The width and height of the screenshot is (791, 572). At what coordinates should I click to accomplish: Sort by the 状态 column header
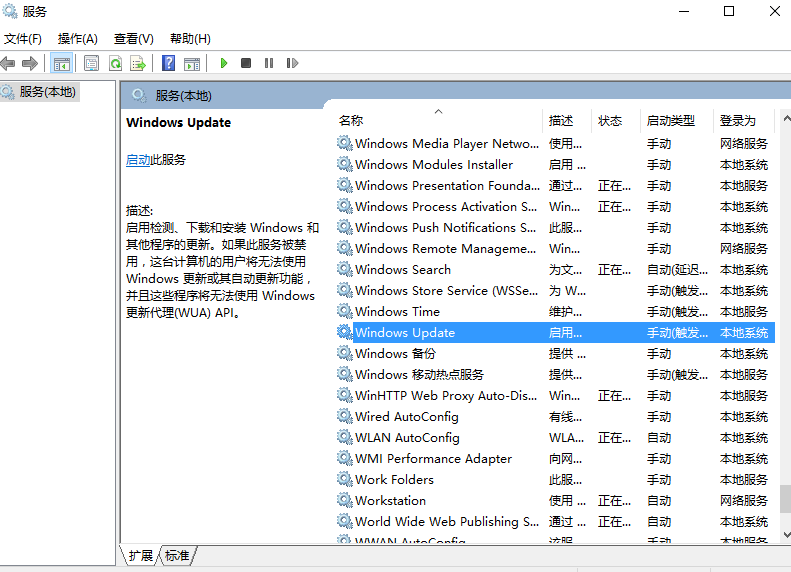616,121
